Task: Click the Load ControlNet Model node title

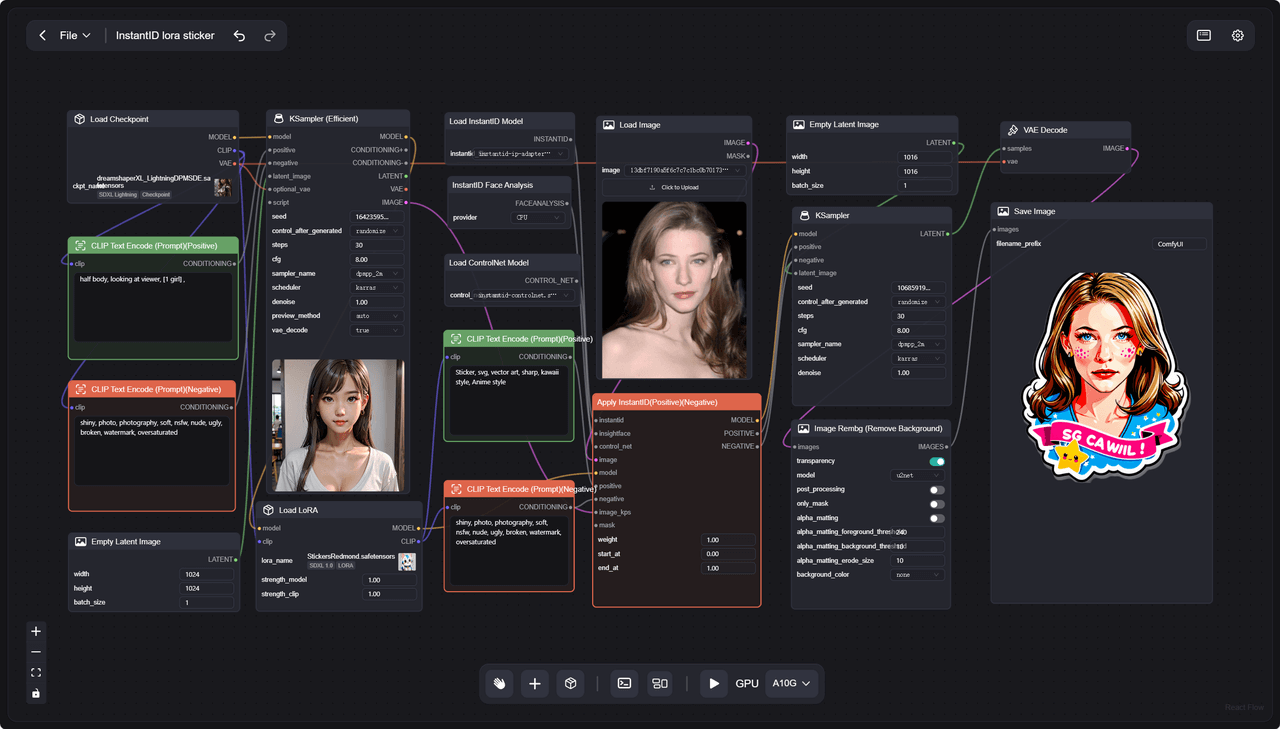Action: 489,263
